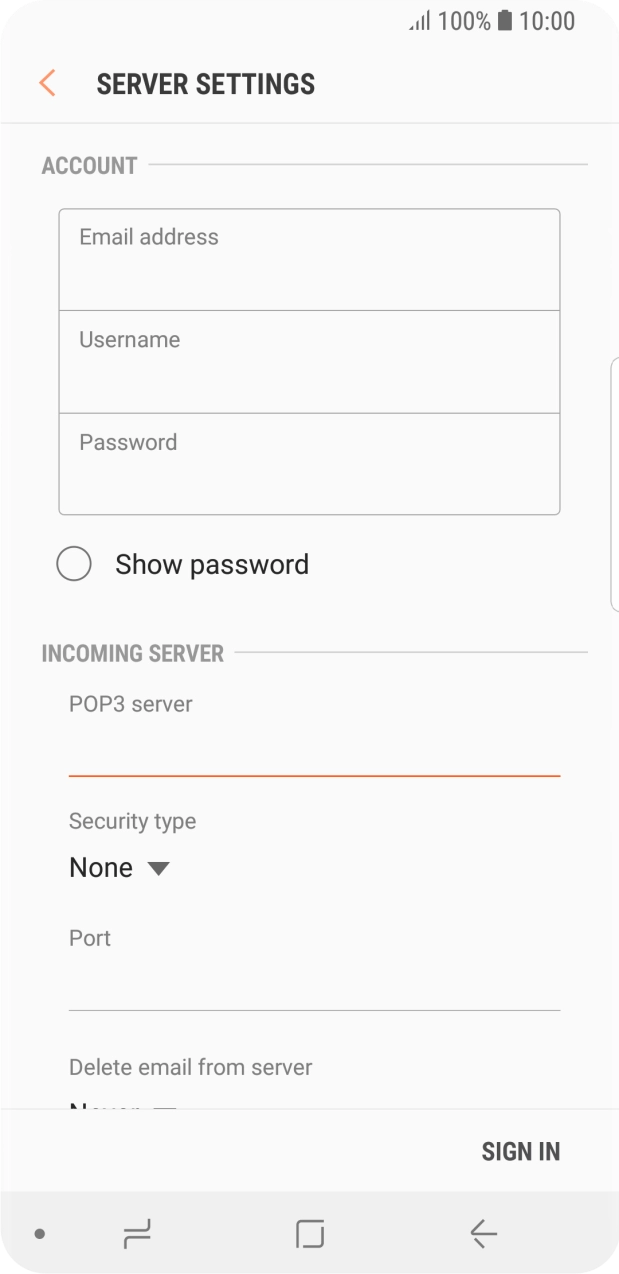Open the Security type dropdown set to None
The height and width of the screenshot is (1274, 619).
point(120,867)
